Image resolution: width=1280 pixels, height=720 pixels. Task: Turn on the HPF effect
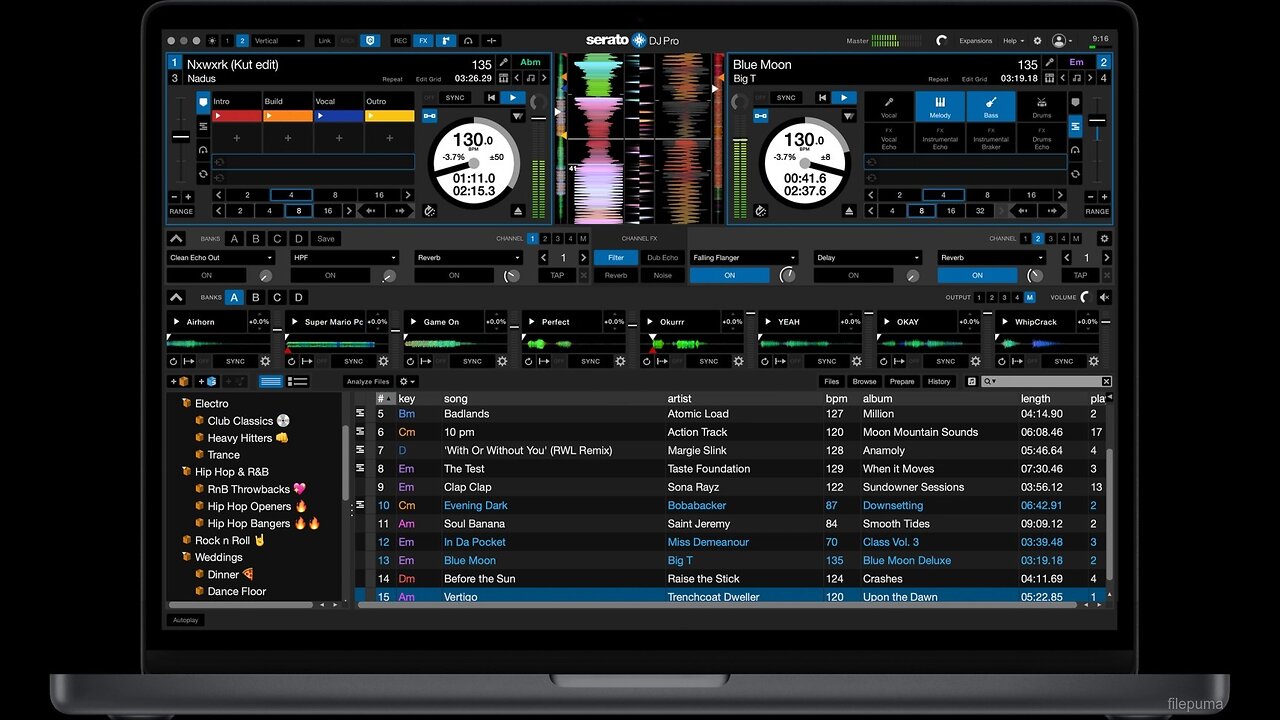coord(330,276)
